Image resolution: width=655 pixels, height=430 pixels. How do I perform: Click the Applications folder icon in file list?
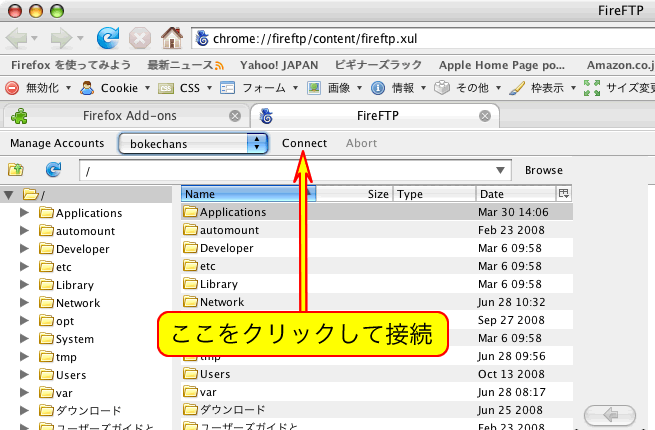pyautogui.click(x=190, y=211)
